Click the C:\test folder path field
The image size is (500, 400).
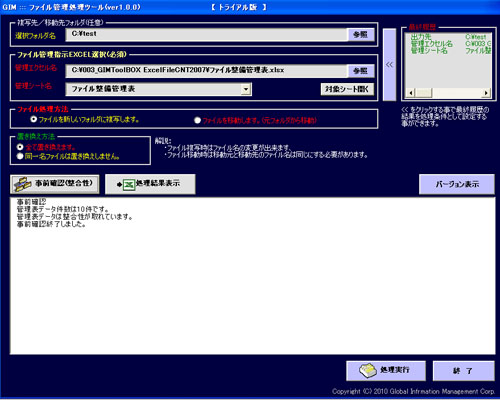(x=206, y=34)
